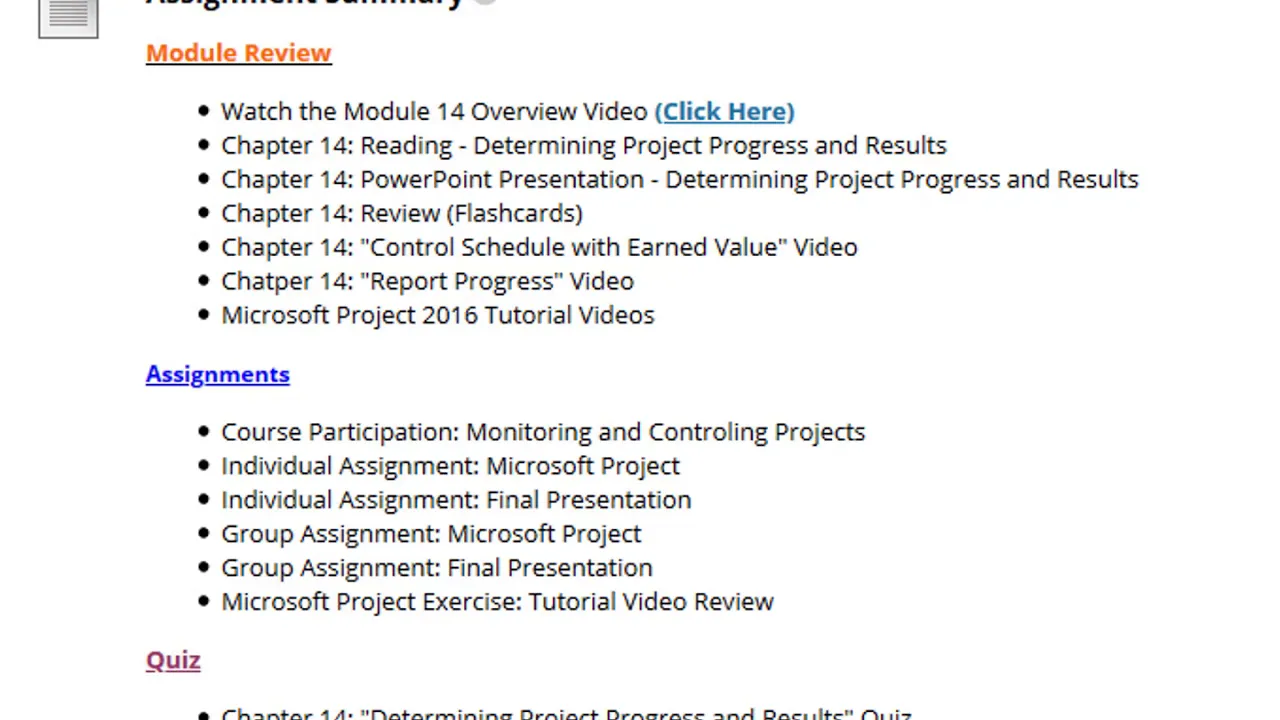Open the Click Here overview video link
The width and height of the screenshot is (1280, 720).
[x=724, y=111]
